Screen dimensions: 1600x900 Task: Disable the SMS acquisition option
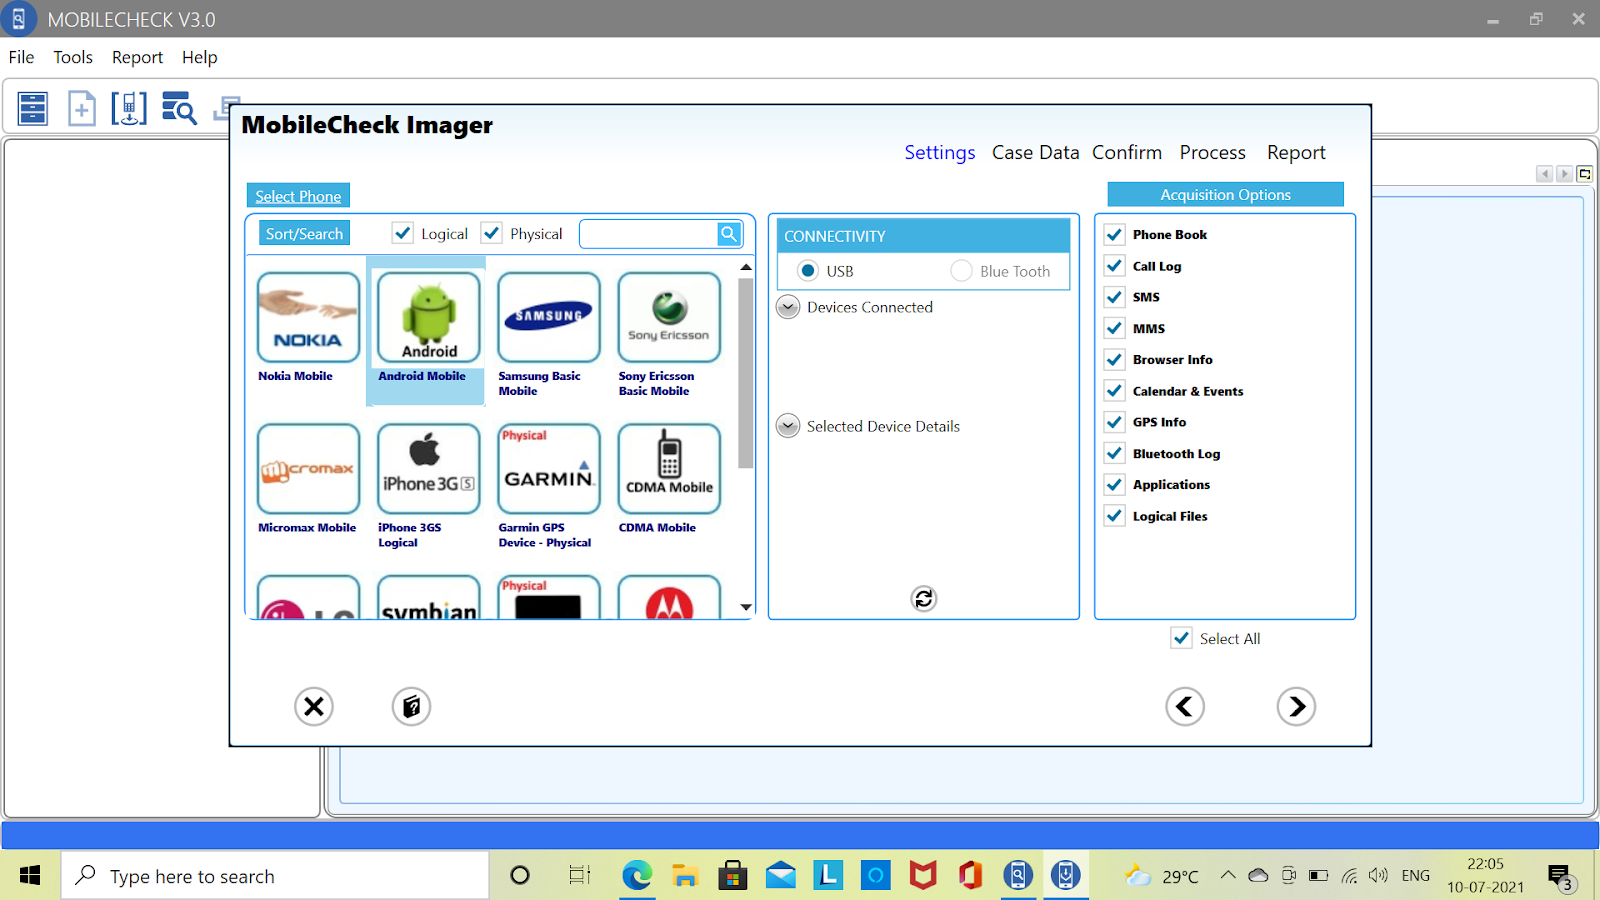(x=1114, y=297)
